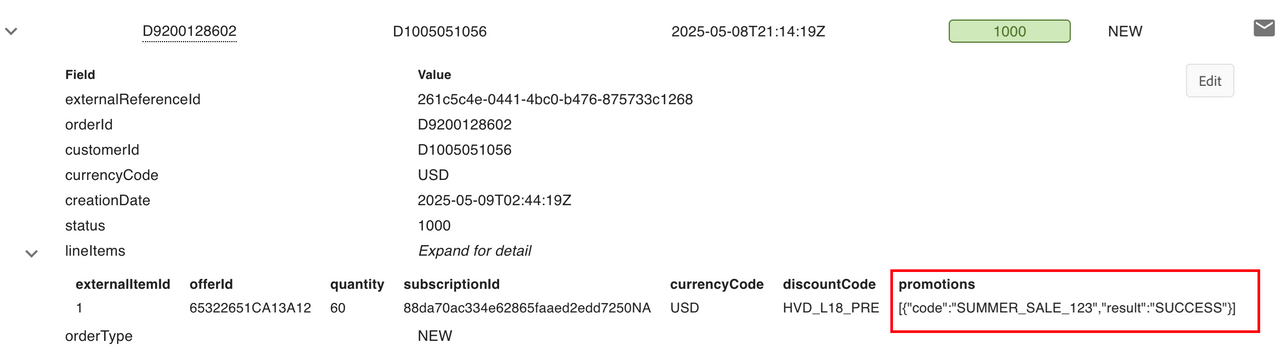Viewport: 1280px width, 362px height.
Task: Select the externalReferenceId value text
Action: point(555,100)
